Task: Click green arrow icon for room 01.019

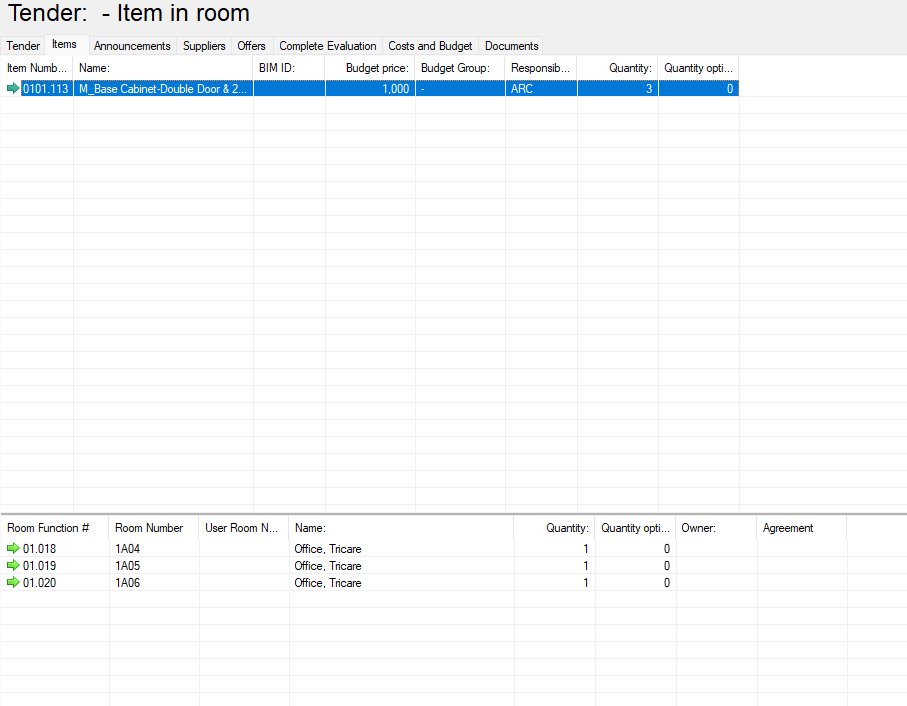Action: [x=12, y=566]
